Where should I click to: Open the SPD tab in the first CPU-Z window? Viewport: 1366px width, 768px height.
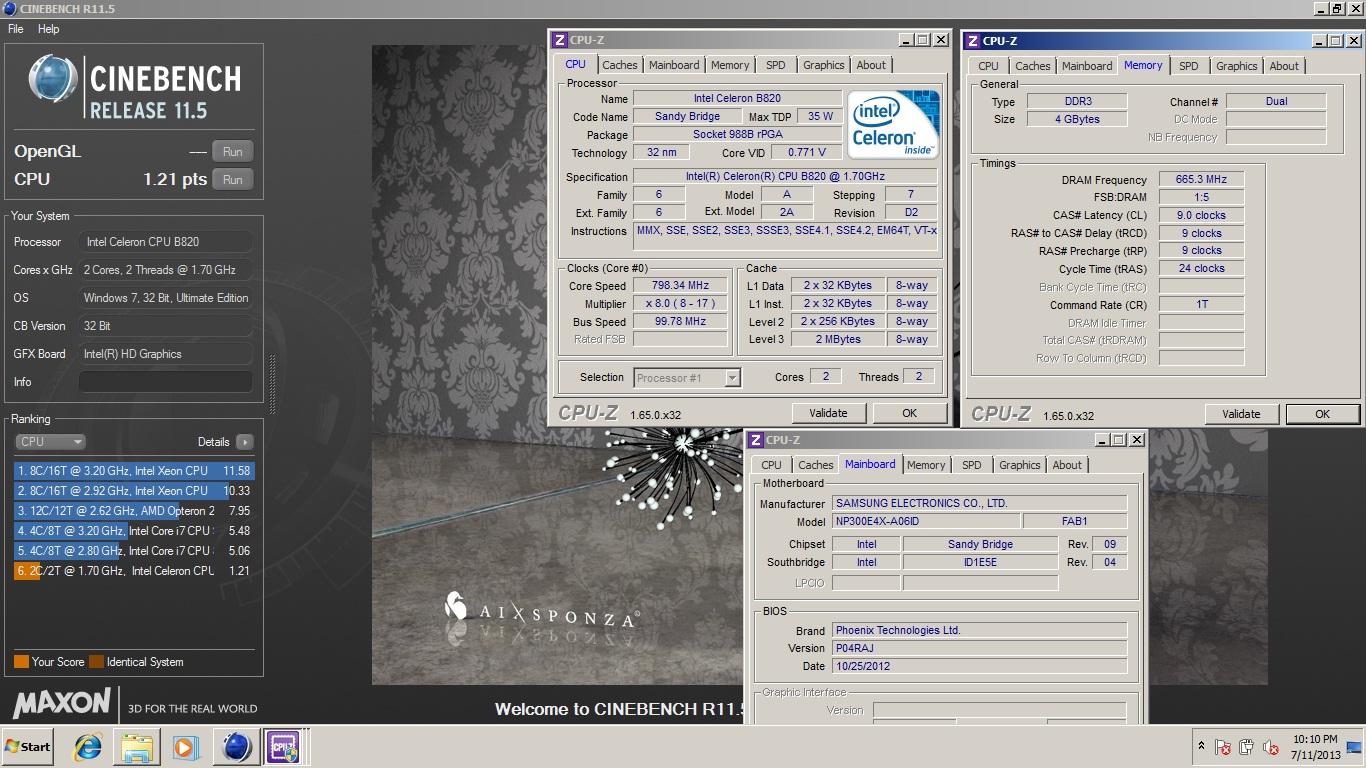[x=776, y=65]
